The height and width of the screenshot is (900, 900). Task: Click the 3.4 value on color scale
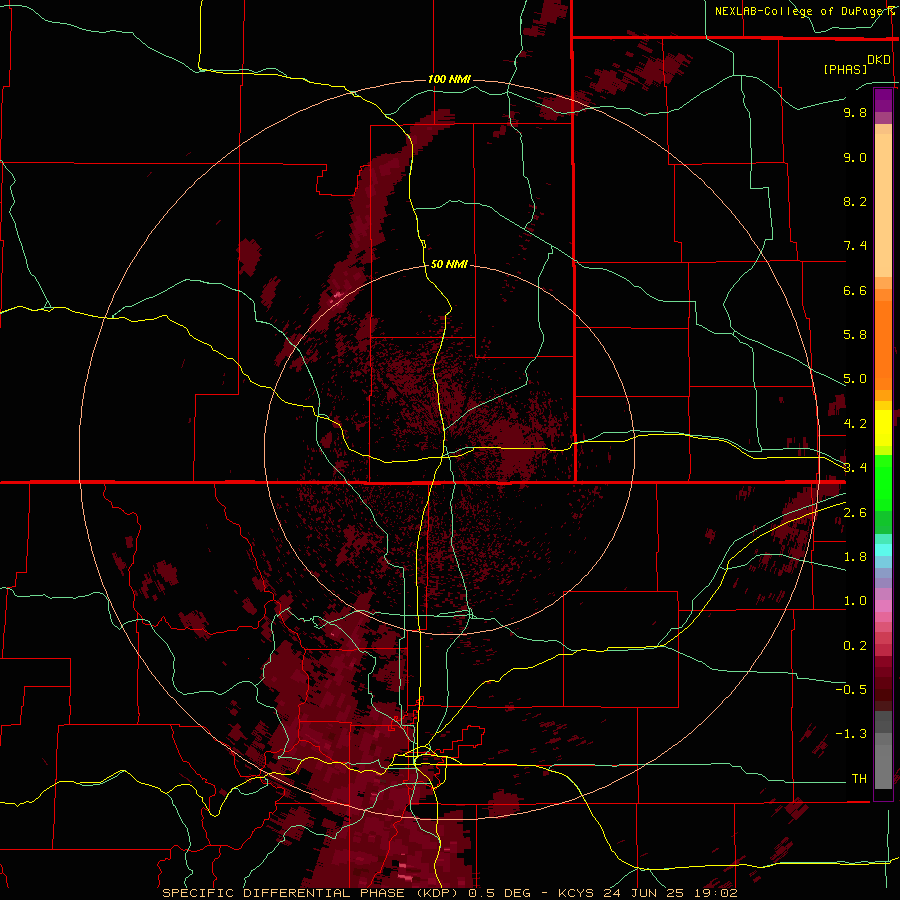(855, 468)
